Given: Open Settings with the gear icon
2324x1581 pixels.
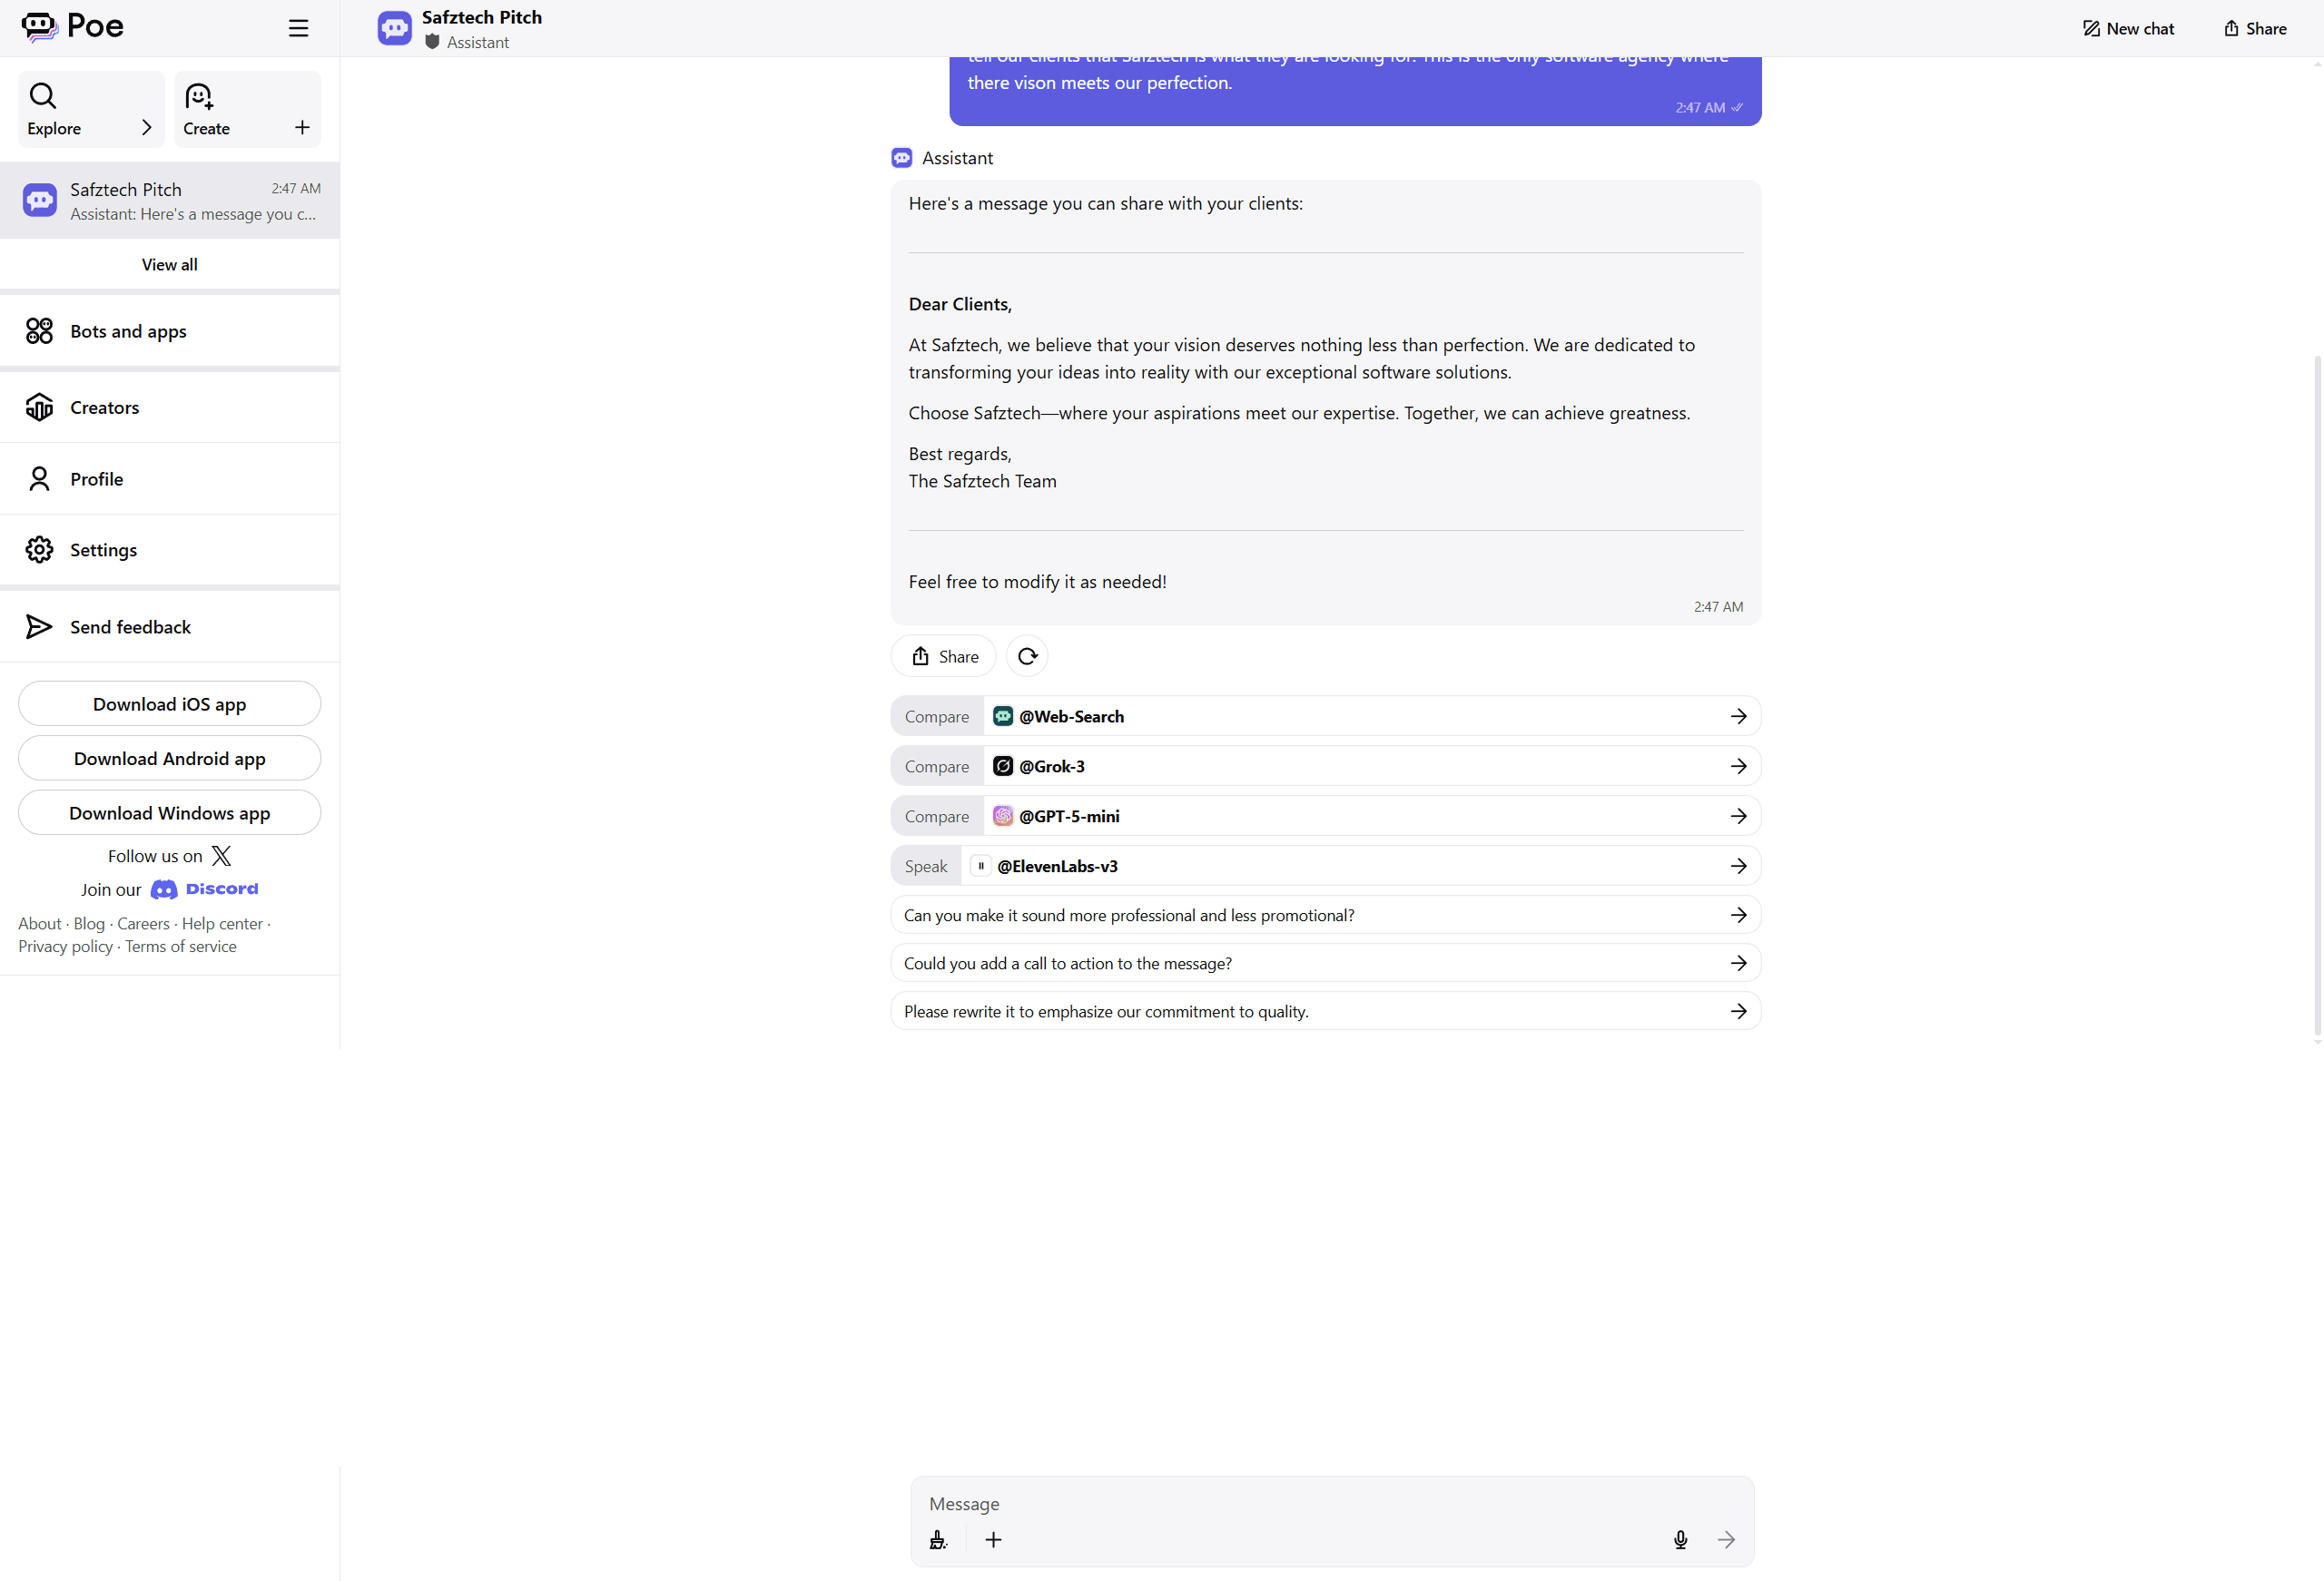Looking at the screenshot, I should tap(103, 549).
